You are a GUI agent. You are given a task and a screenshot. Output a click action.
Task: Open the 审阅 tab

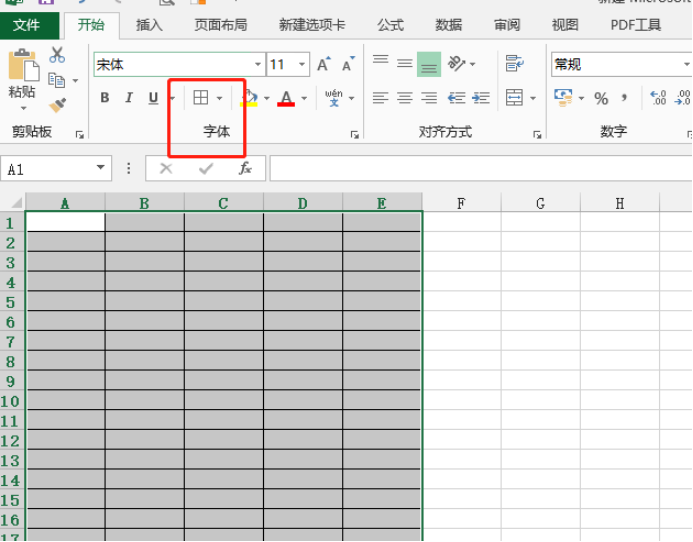pos(507,25)
